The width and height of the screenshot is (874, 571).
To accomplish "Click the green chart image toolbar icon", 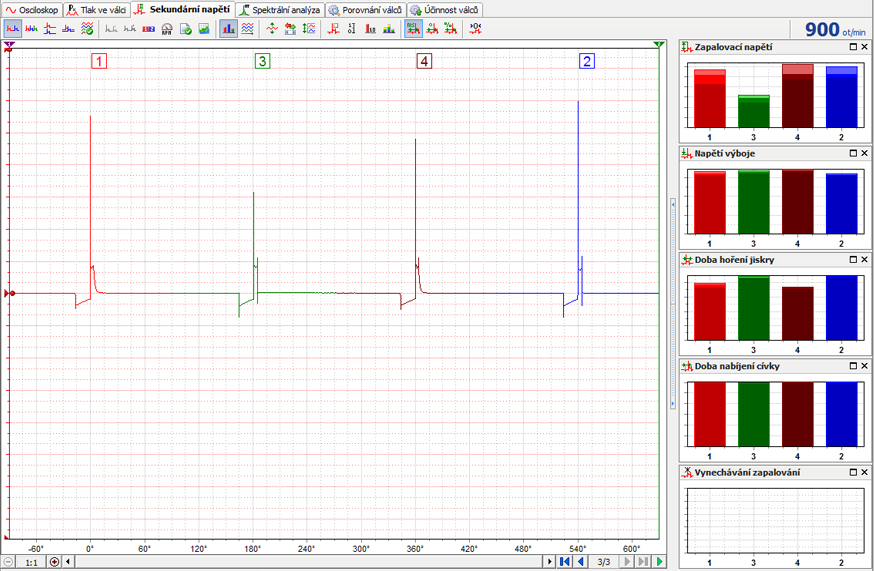I will [x=203, y=29].
